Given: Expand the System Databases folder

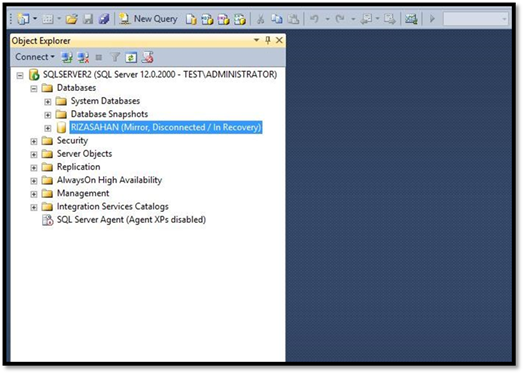Looking at the screenshot, I should pyautogui.click(x=48, y=102).
